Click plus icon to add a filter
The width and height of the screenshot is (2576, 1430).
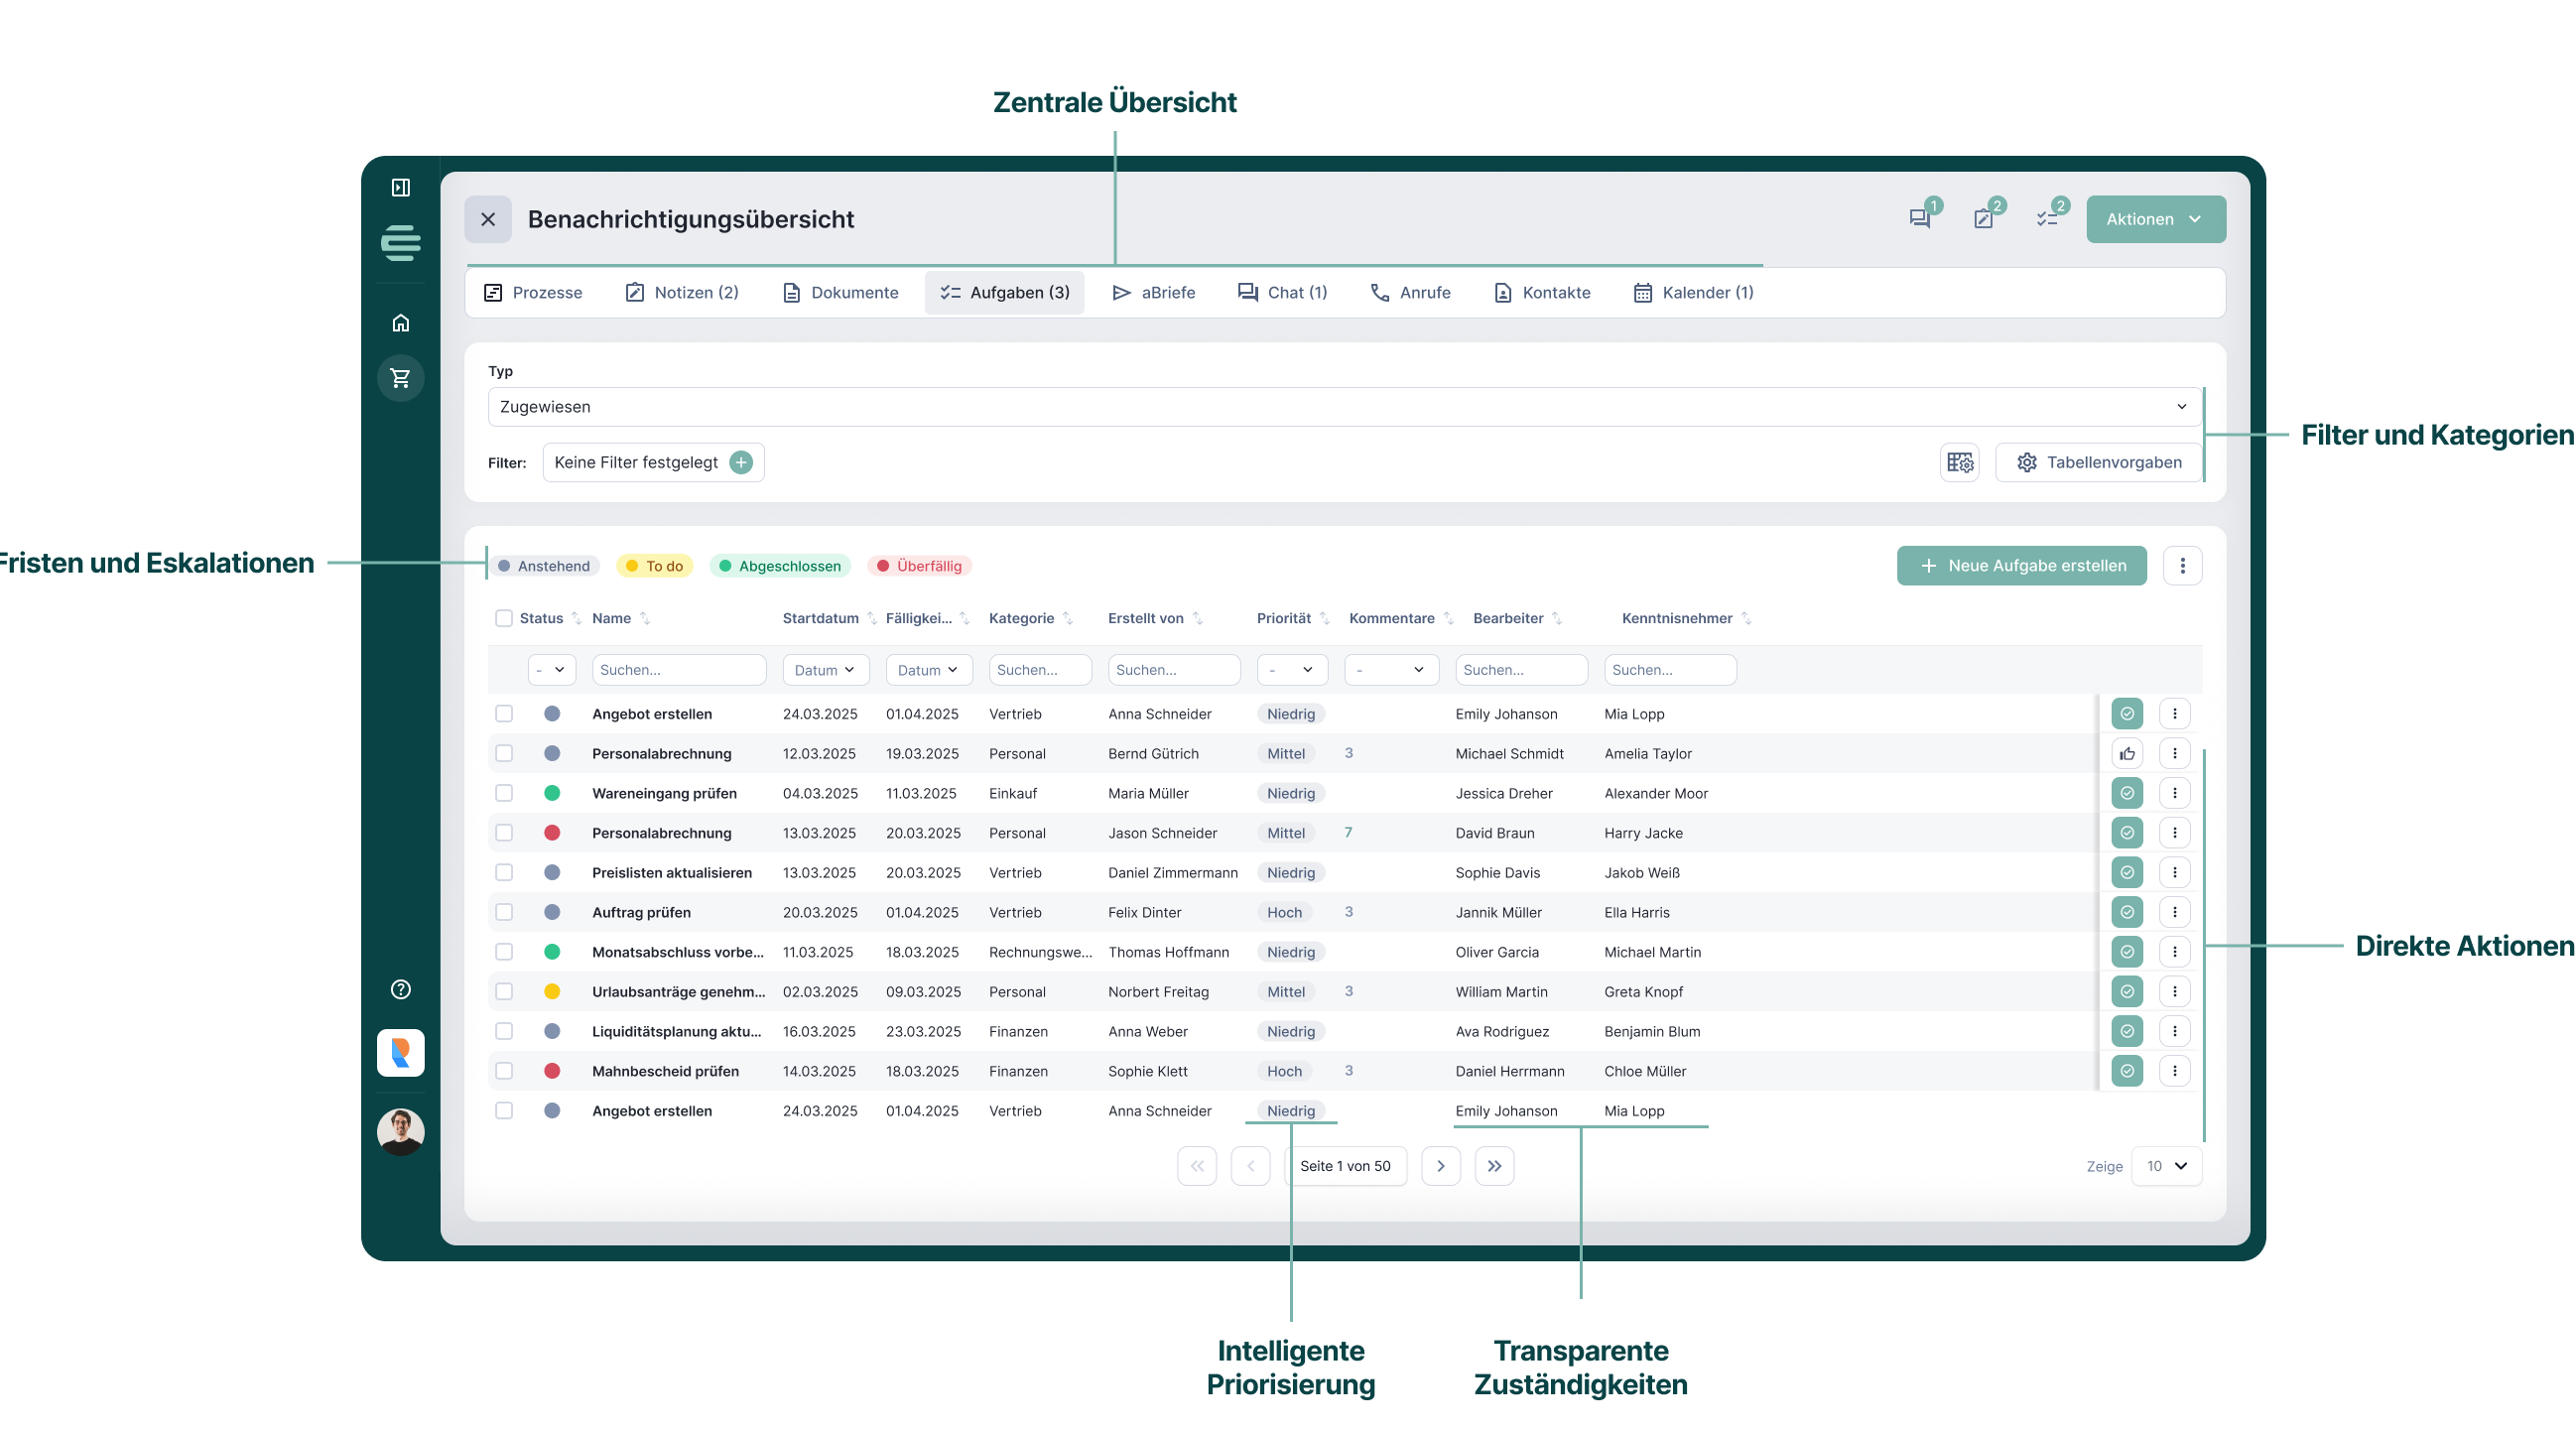pos(741,462)
